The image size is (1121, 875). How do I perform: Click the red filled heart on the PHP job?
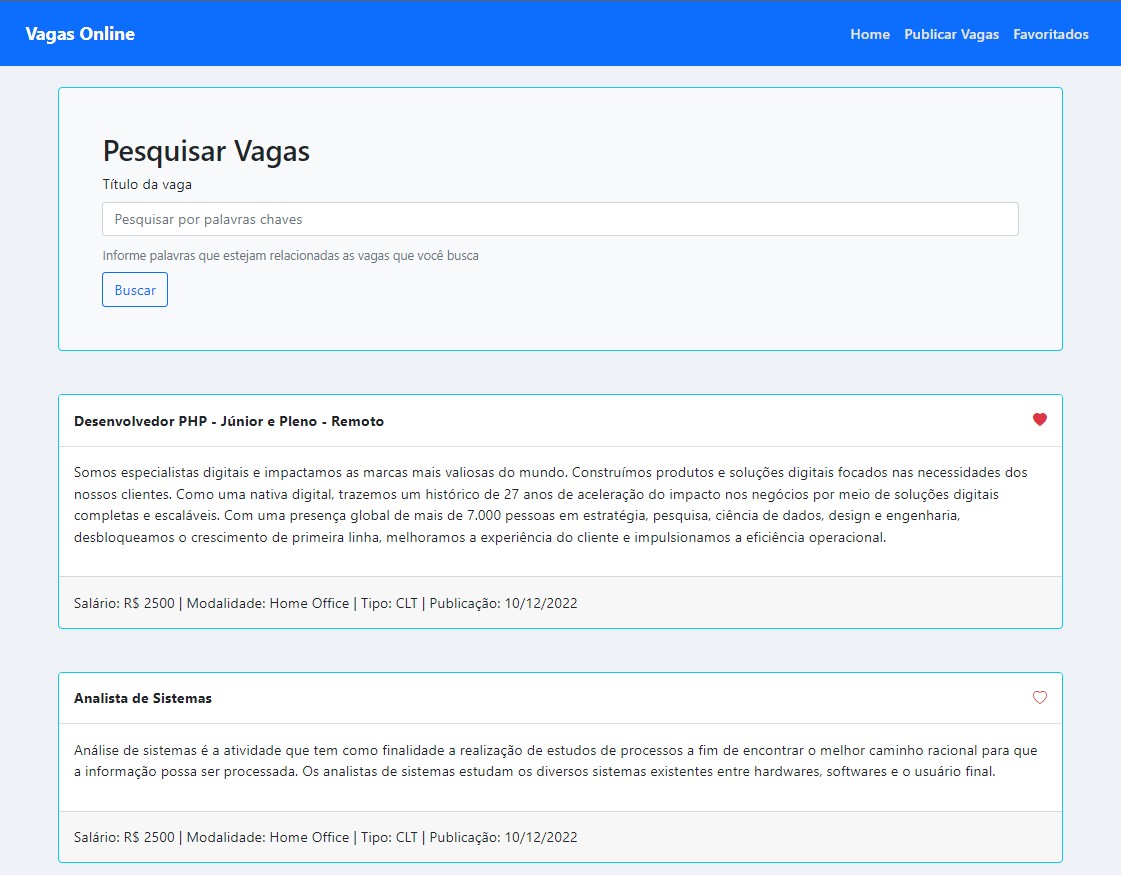click(x=1040, y=420)
